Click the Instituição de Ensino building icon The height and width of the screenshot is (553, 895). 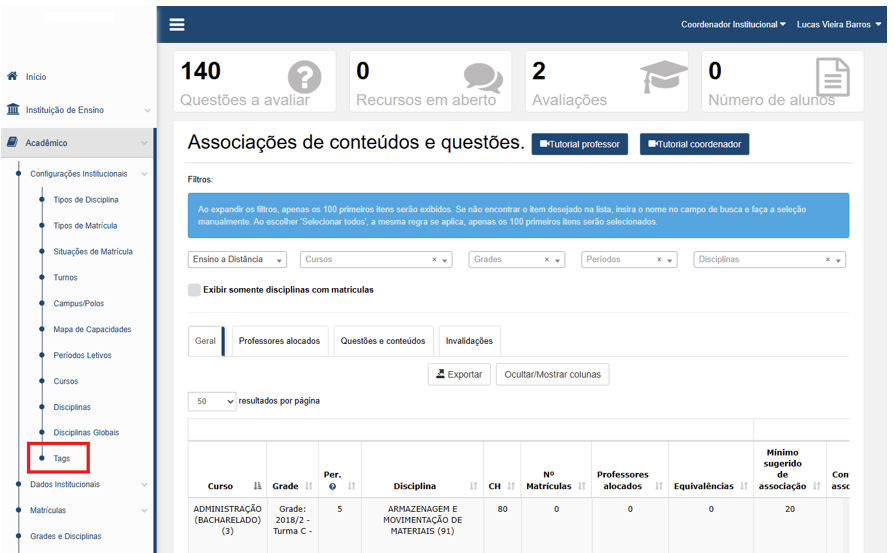[x=13, y=109]
